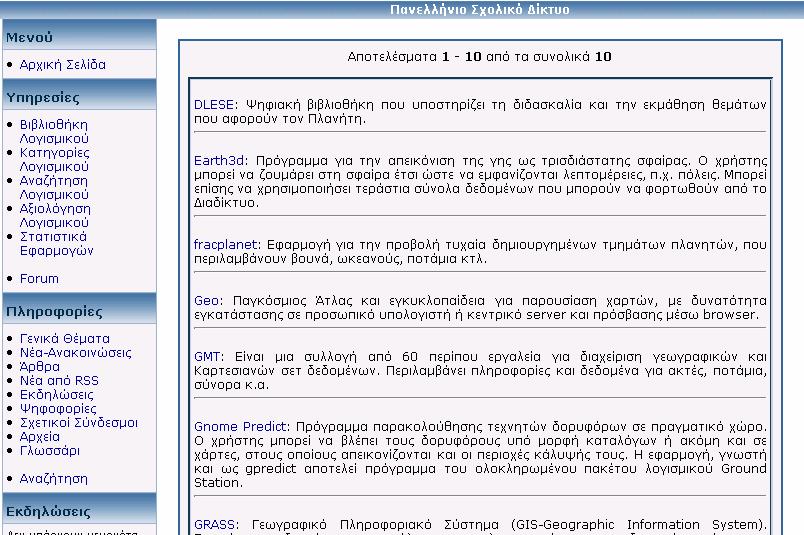Go to Αρχεία link
The width and height of the screenshot is (804, 535).
coord(39,437)
